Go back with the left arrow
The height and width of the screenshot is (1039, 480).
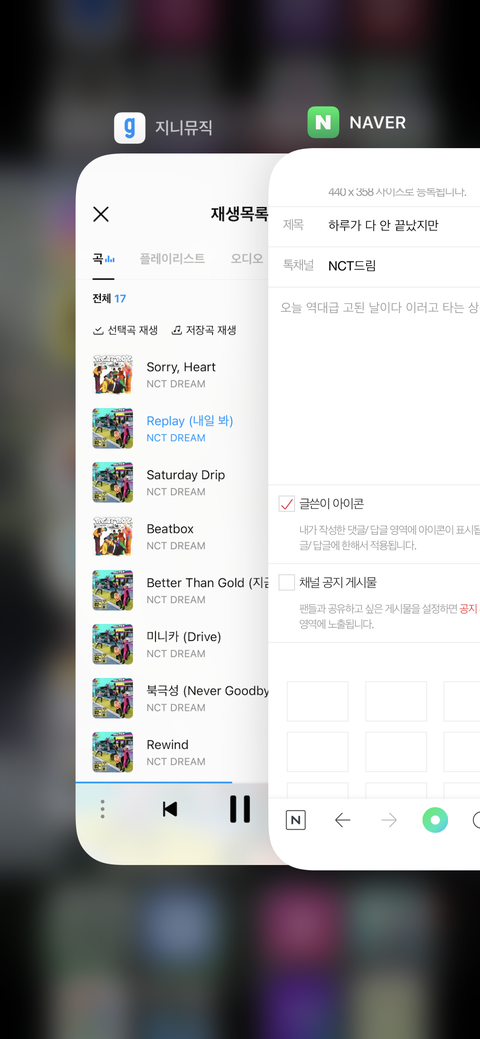tap(342, 820)
